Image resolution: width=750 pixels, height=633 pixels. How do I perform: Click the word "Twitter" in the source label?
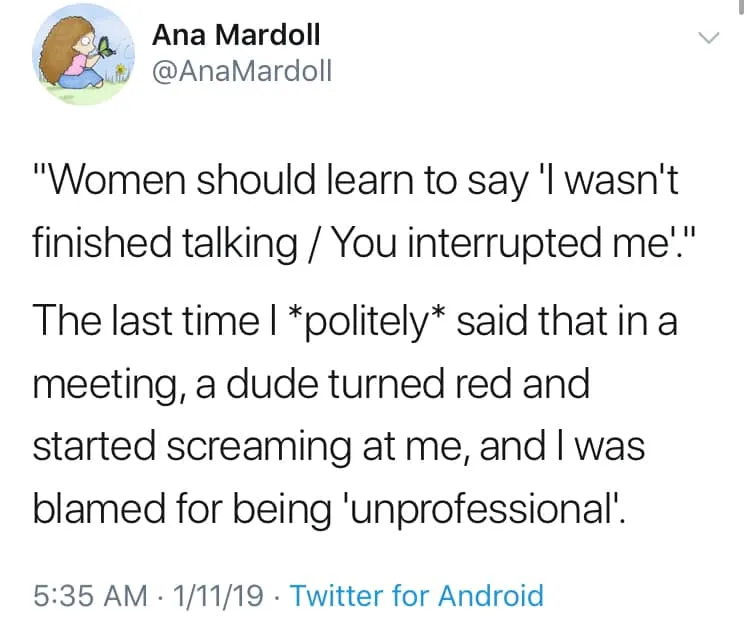[x=338, y=596]
